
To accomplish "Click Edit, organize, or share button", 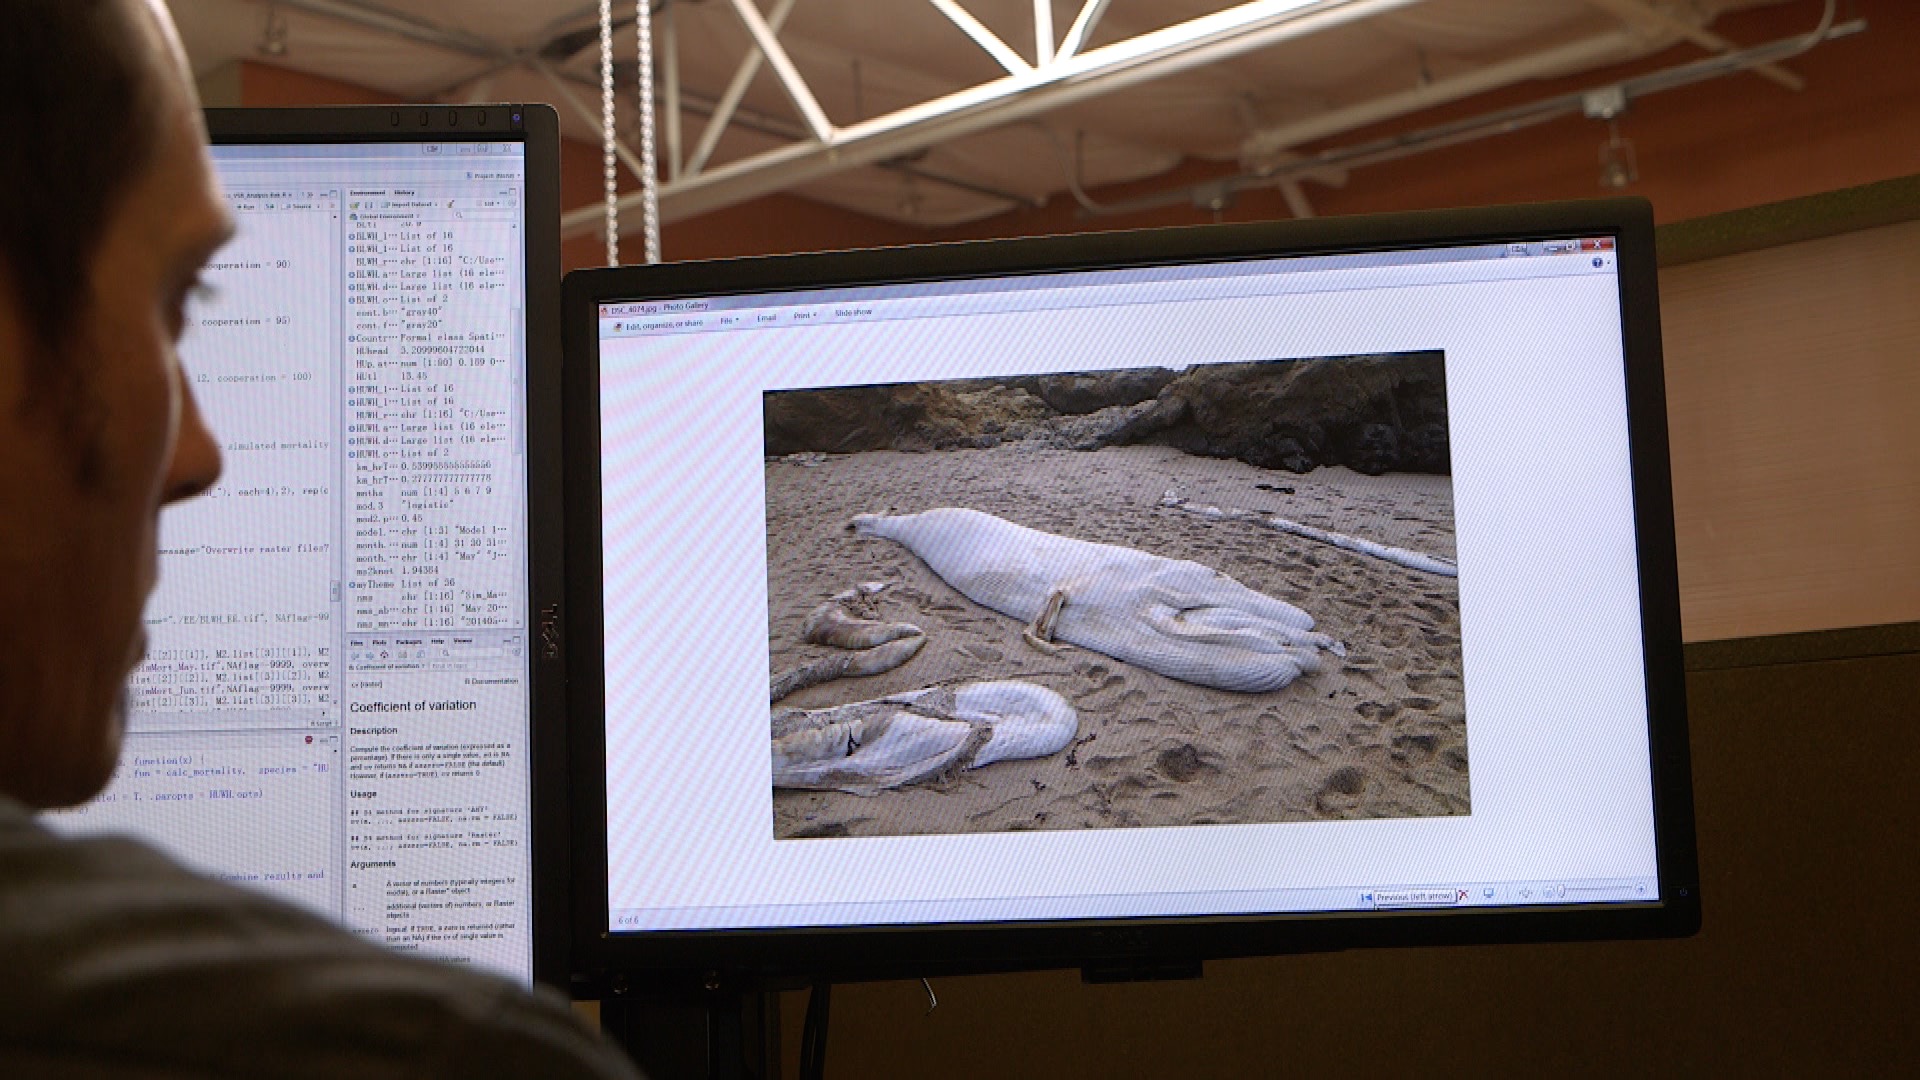I will [x=657, y=325].
